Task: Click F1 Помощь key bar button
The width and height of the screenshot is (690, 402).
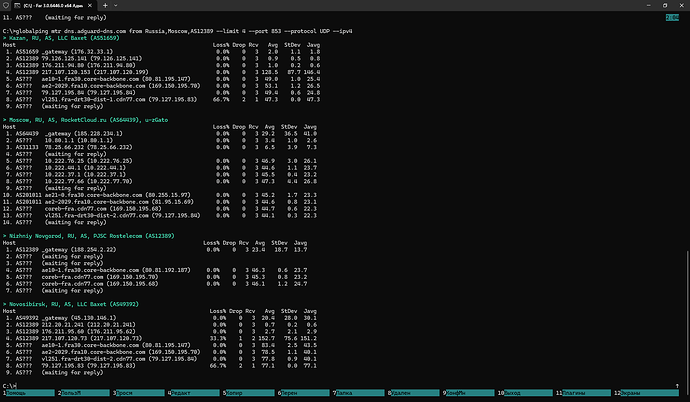Action: pos(29,393)
